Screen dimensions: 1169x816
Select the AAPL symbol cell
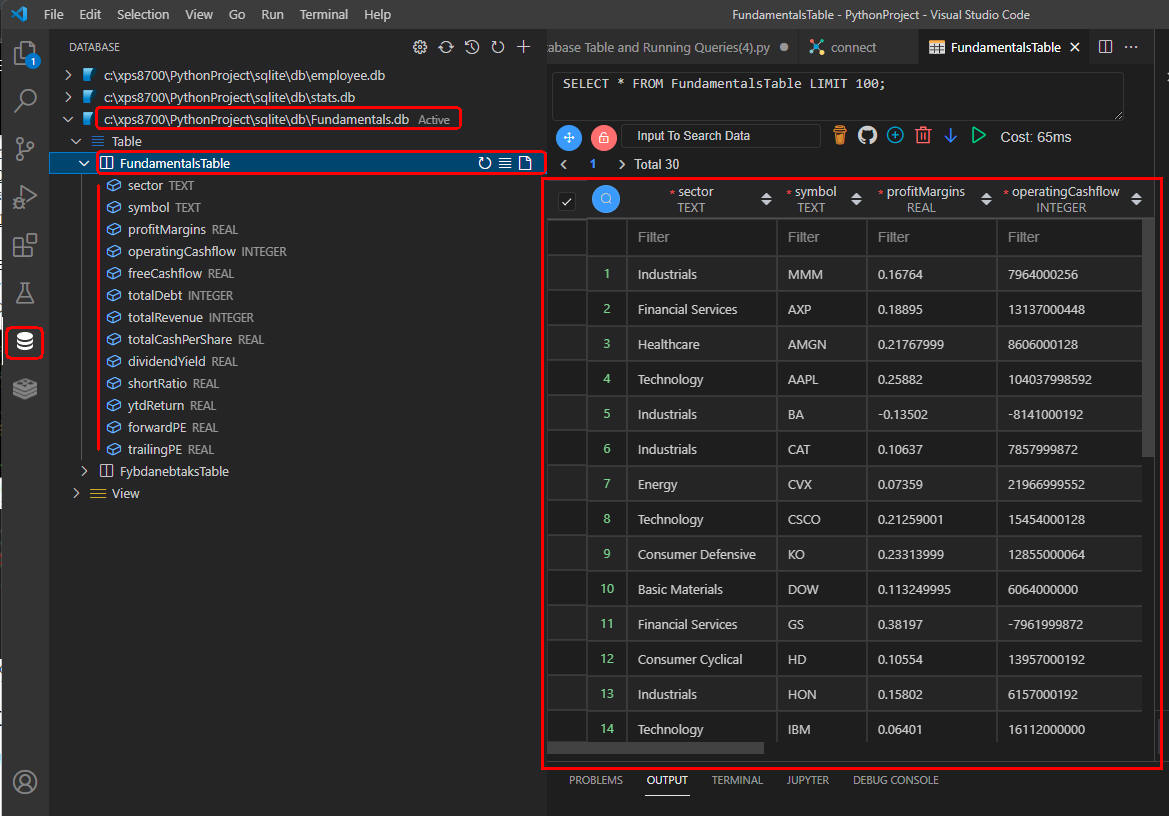click(822, 379)
